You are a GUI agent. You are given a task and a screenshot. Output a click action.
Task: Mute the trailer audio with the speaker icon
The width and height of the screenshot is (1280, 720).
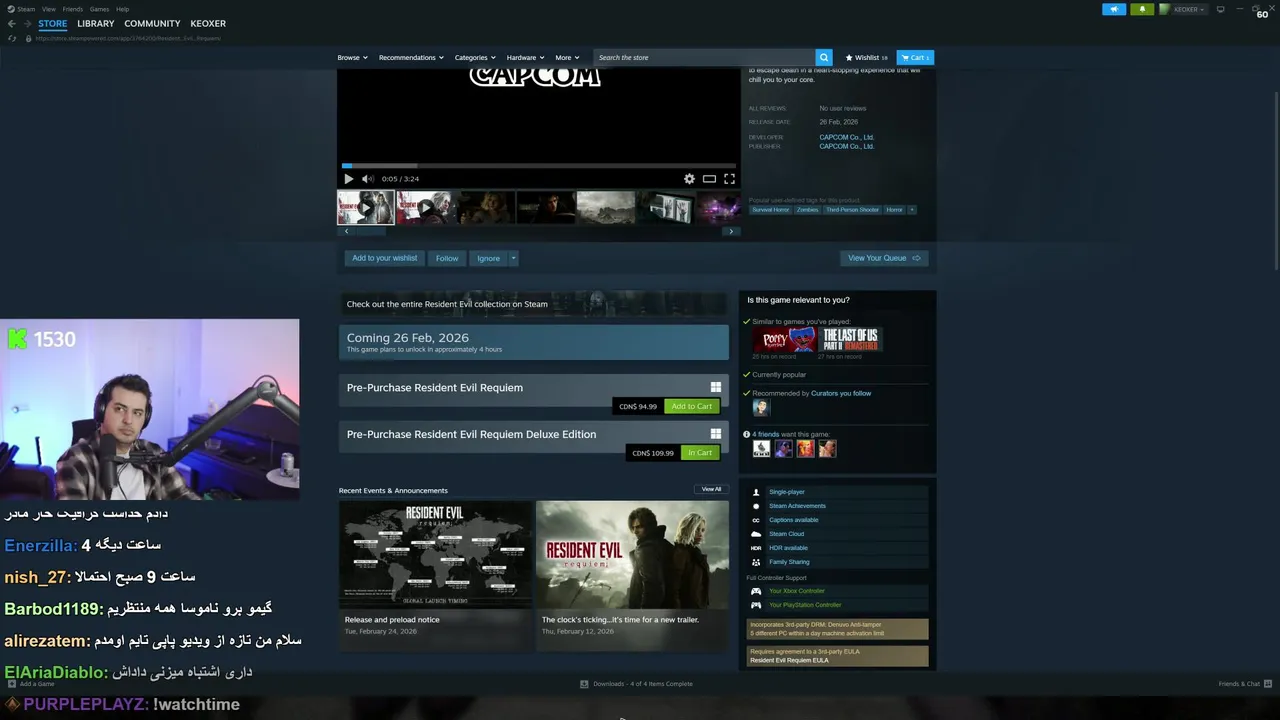click(367, 179)
